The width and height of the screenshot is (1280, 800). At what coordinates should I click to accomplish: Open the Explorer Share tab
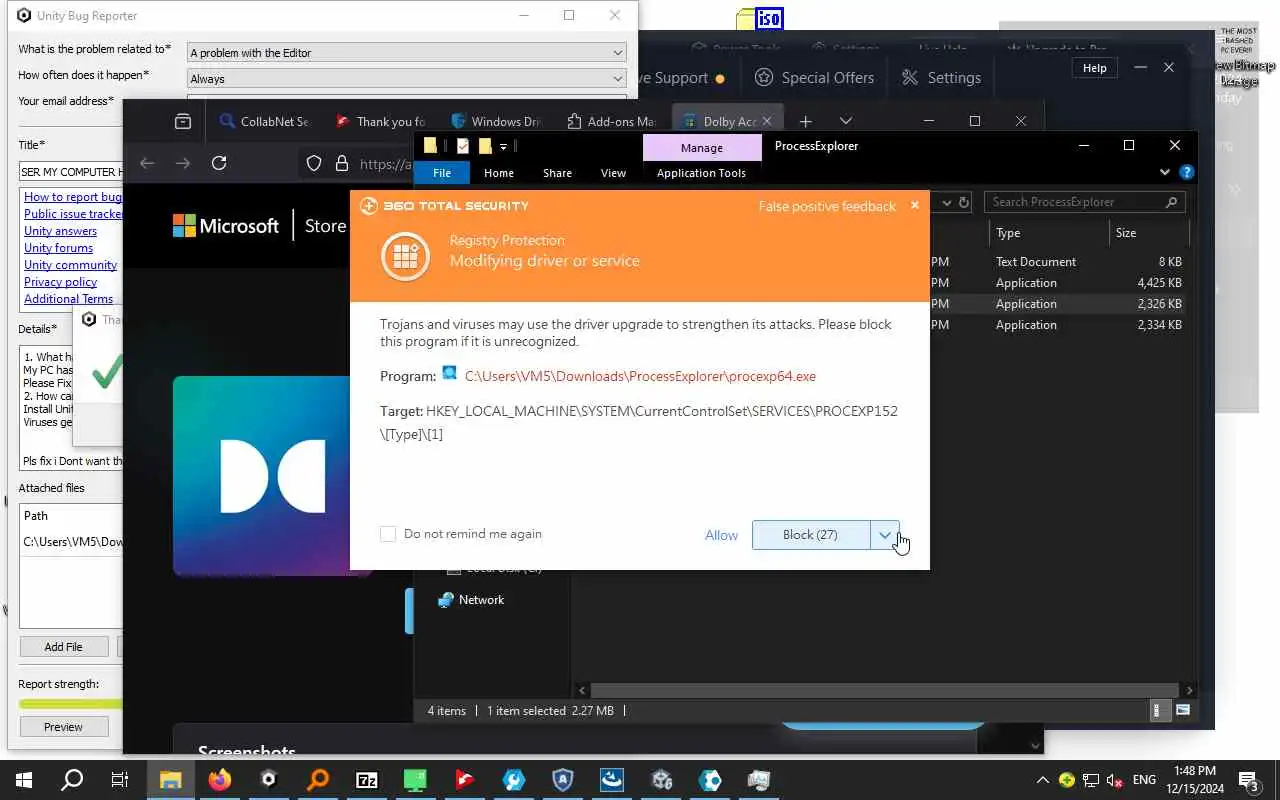coord(557,173)
